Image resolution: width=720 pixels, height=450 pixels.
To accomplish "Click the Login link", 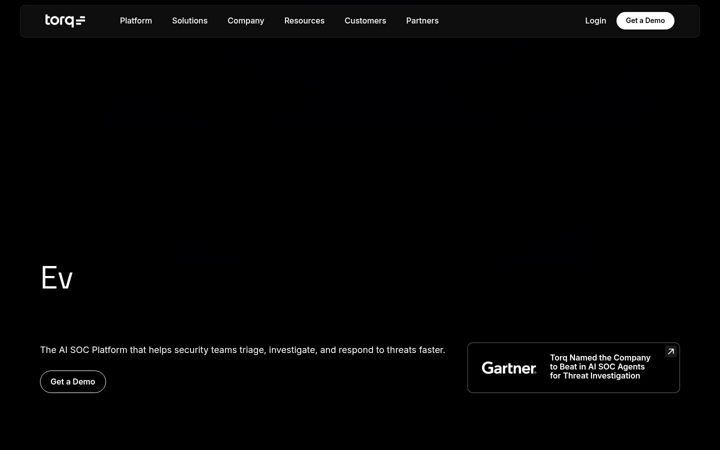I will 595,21.
